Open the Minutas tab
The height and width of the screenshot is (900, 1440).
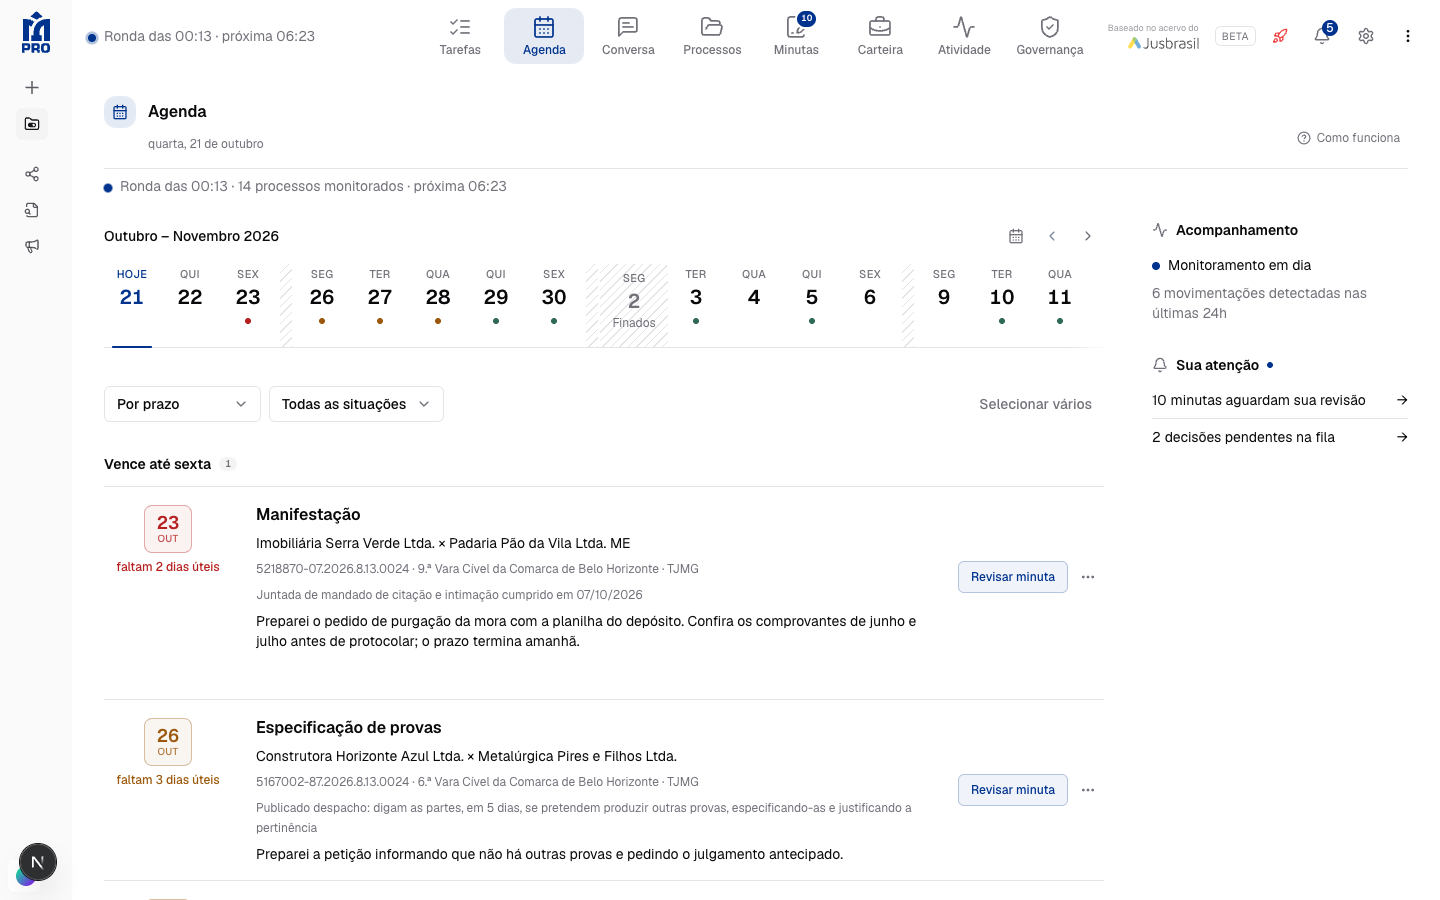796,36
